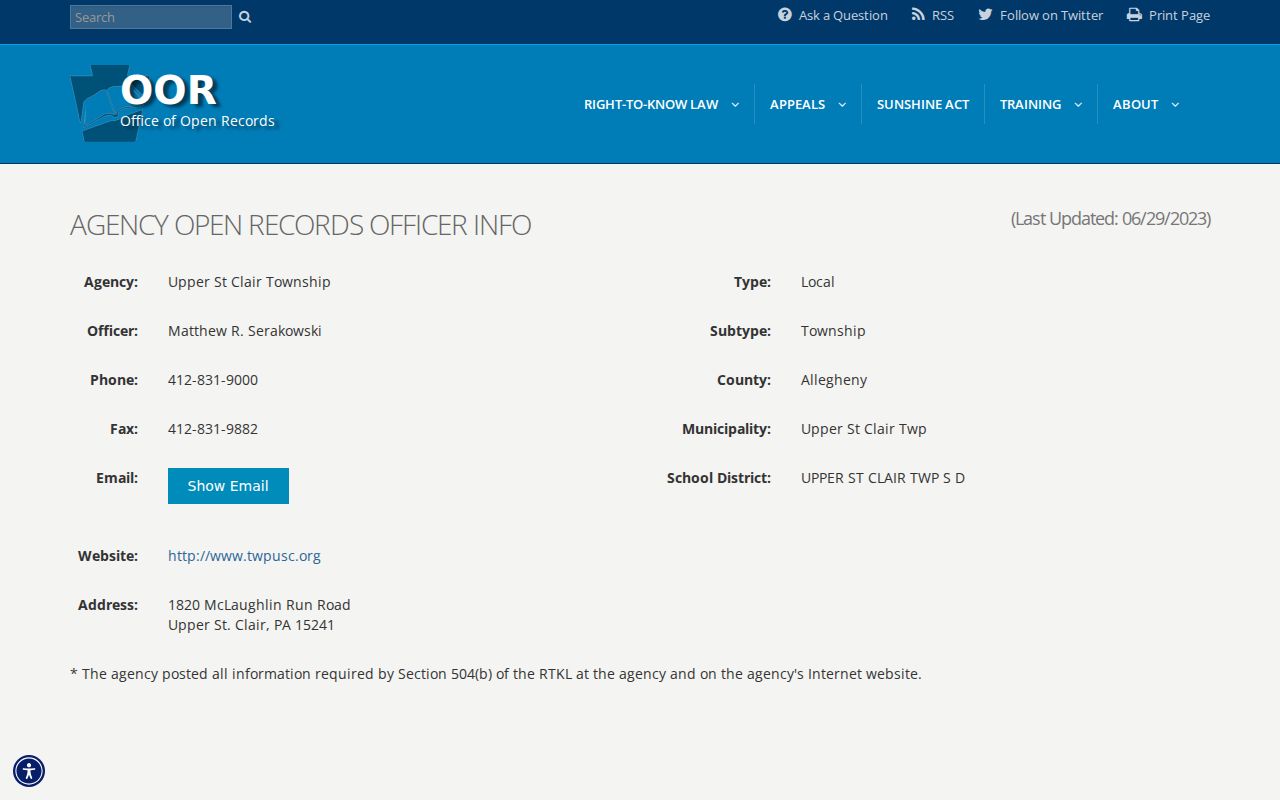The image size is (1280, 800).
Task: Click the RSS feed icon
Action: click(x=918, y=15)
